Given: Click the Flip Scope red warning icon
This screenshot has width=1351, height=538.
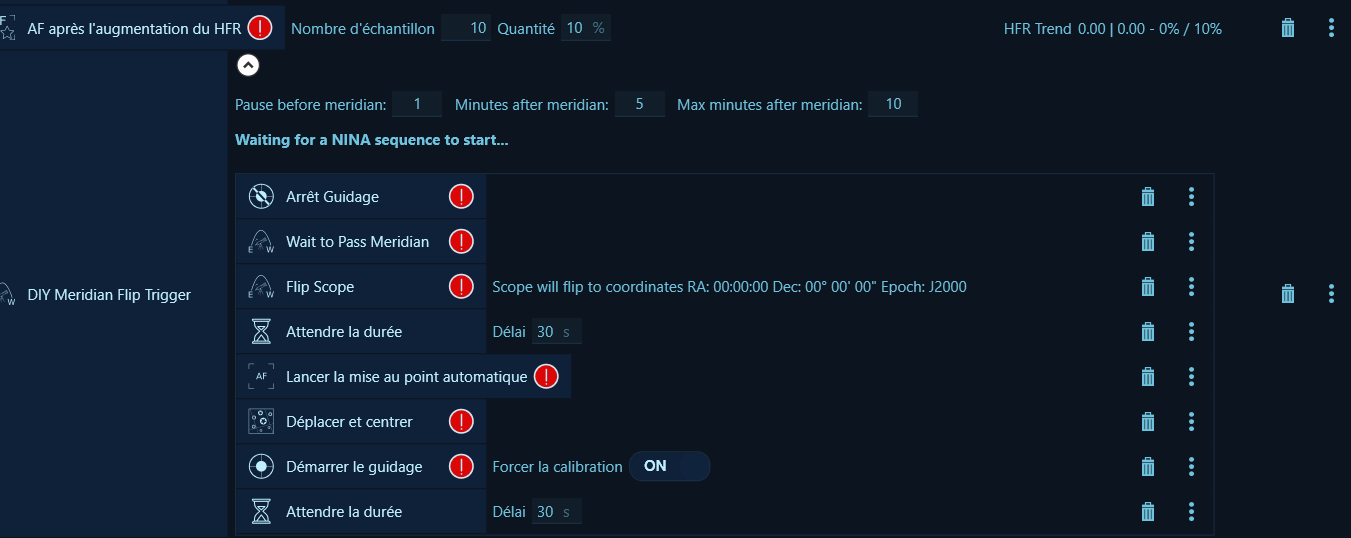Looking at the screenshot, I should click(x=461, y=287).
